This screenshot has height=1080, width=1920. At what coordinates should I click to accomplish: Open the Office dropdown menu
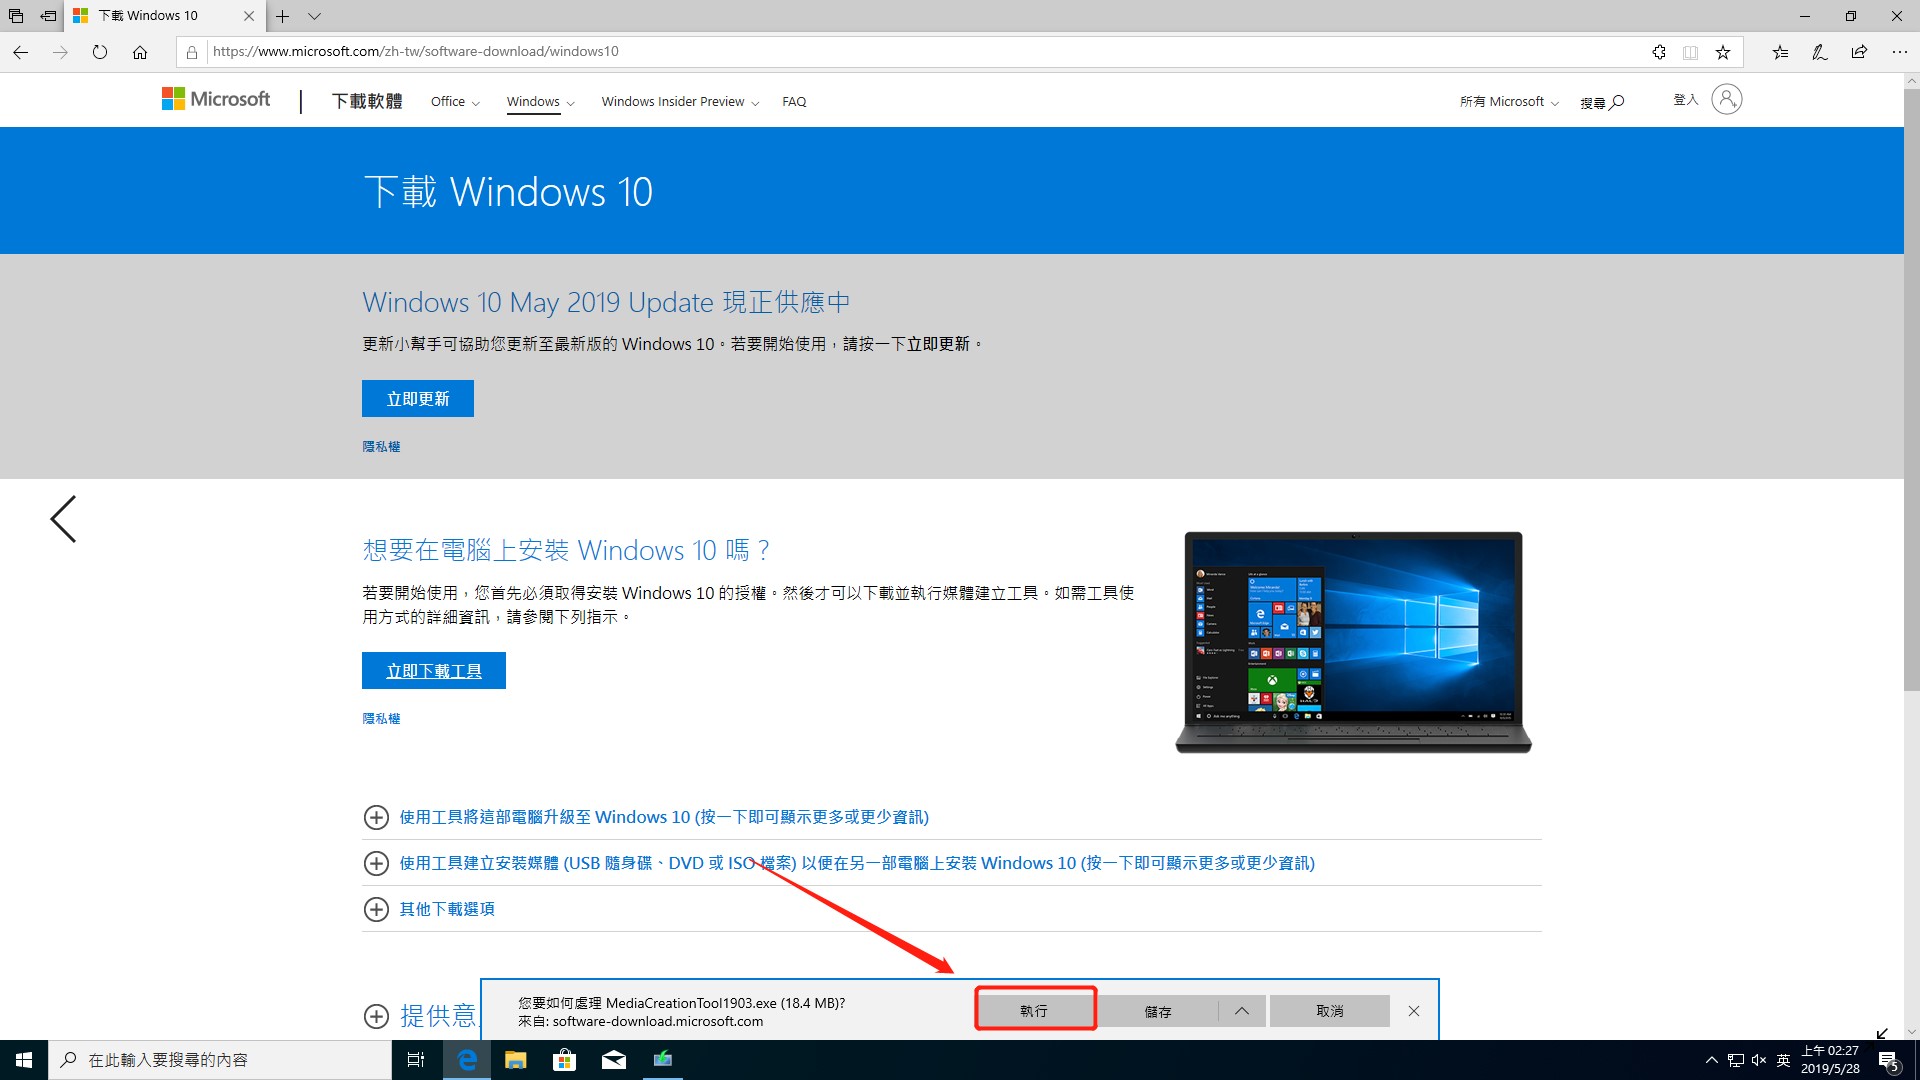[x=455, y=102]
